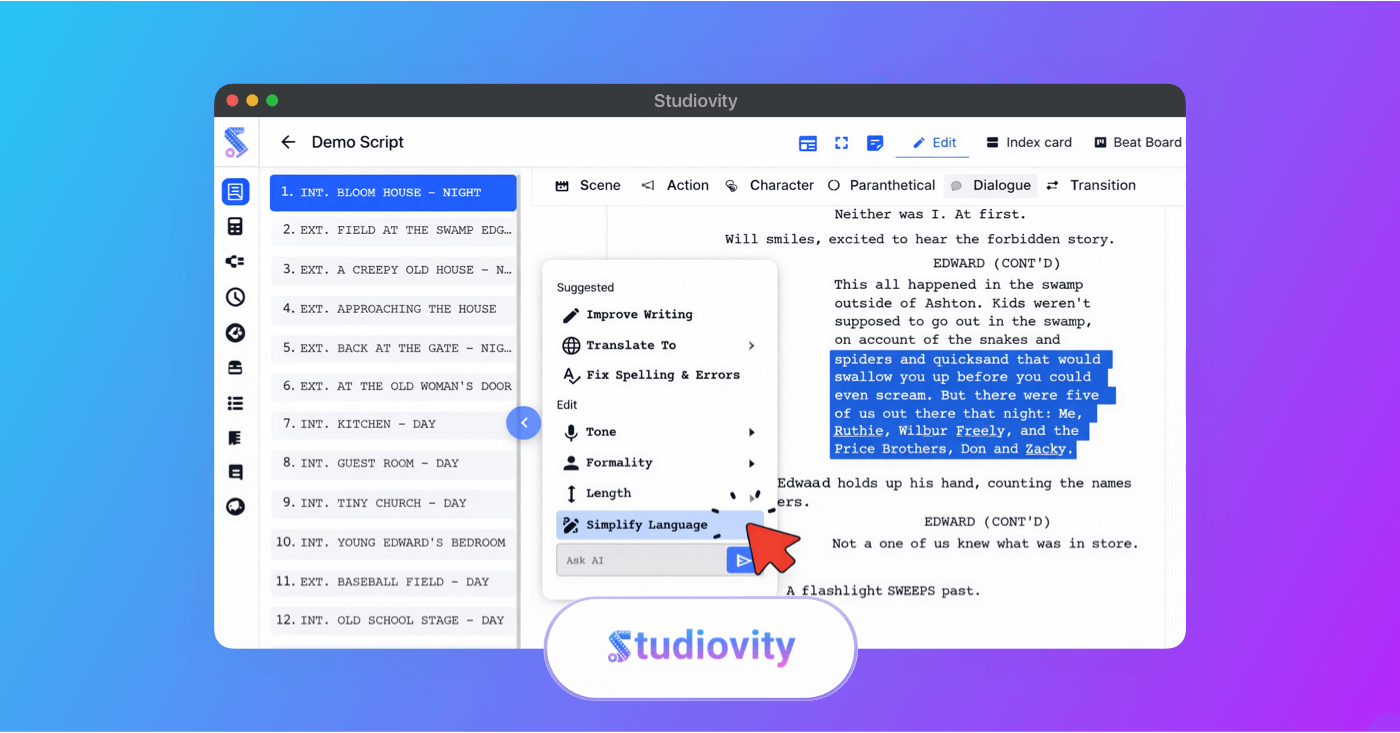Click the Ask AI send button
The image size is (1400, 733).
pyautogui.click(x=742, y=560)
